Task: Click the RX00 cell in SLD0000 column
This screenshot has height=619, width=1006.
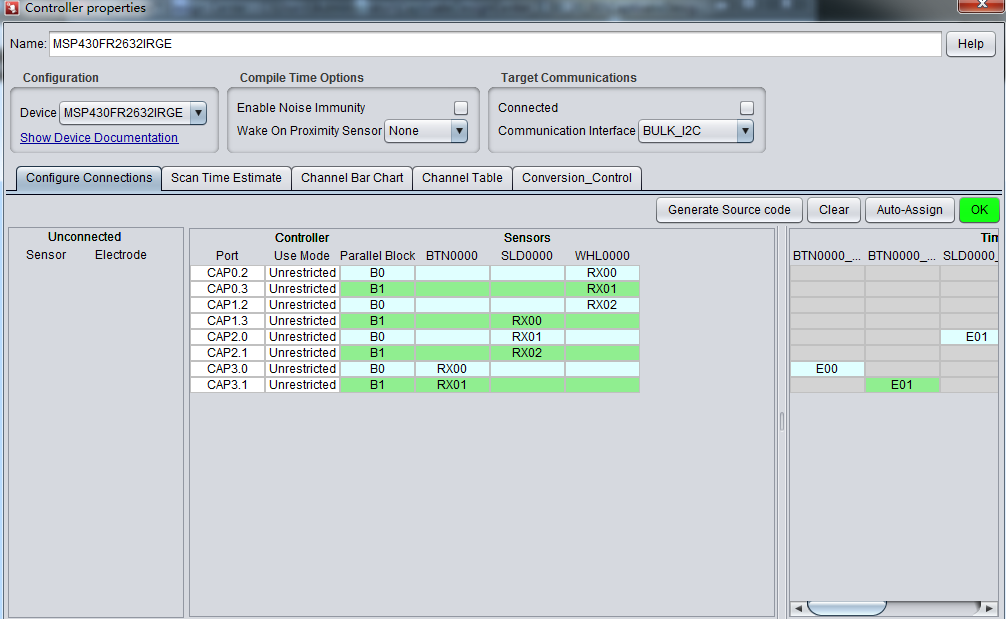Action: coord(527,321)
